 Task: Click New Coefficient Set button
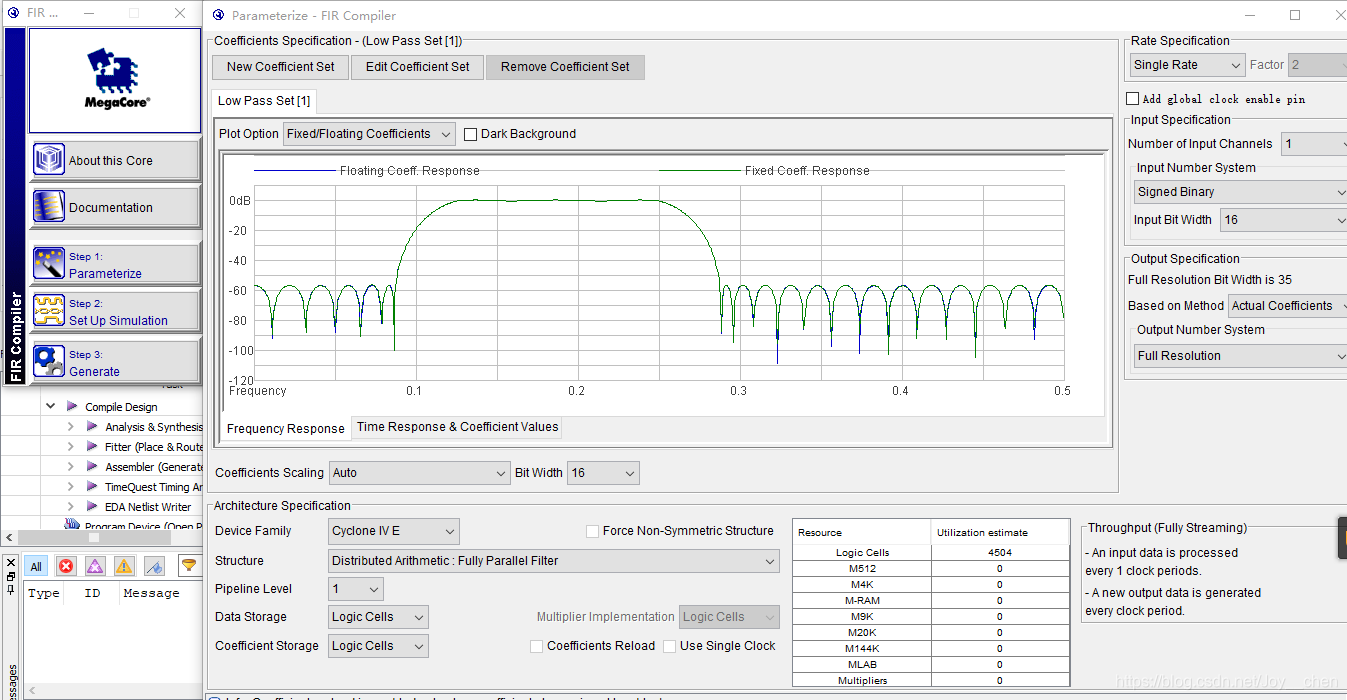click(x=281, y=67)
